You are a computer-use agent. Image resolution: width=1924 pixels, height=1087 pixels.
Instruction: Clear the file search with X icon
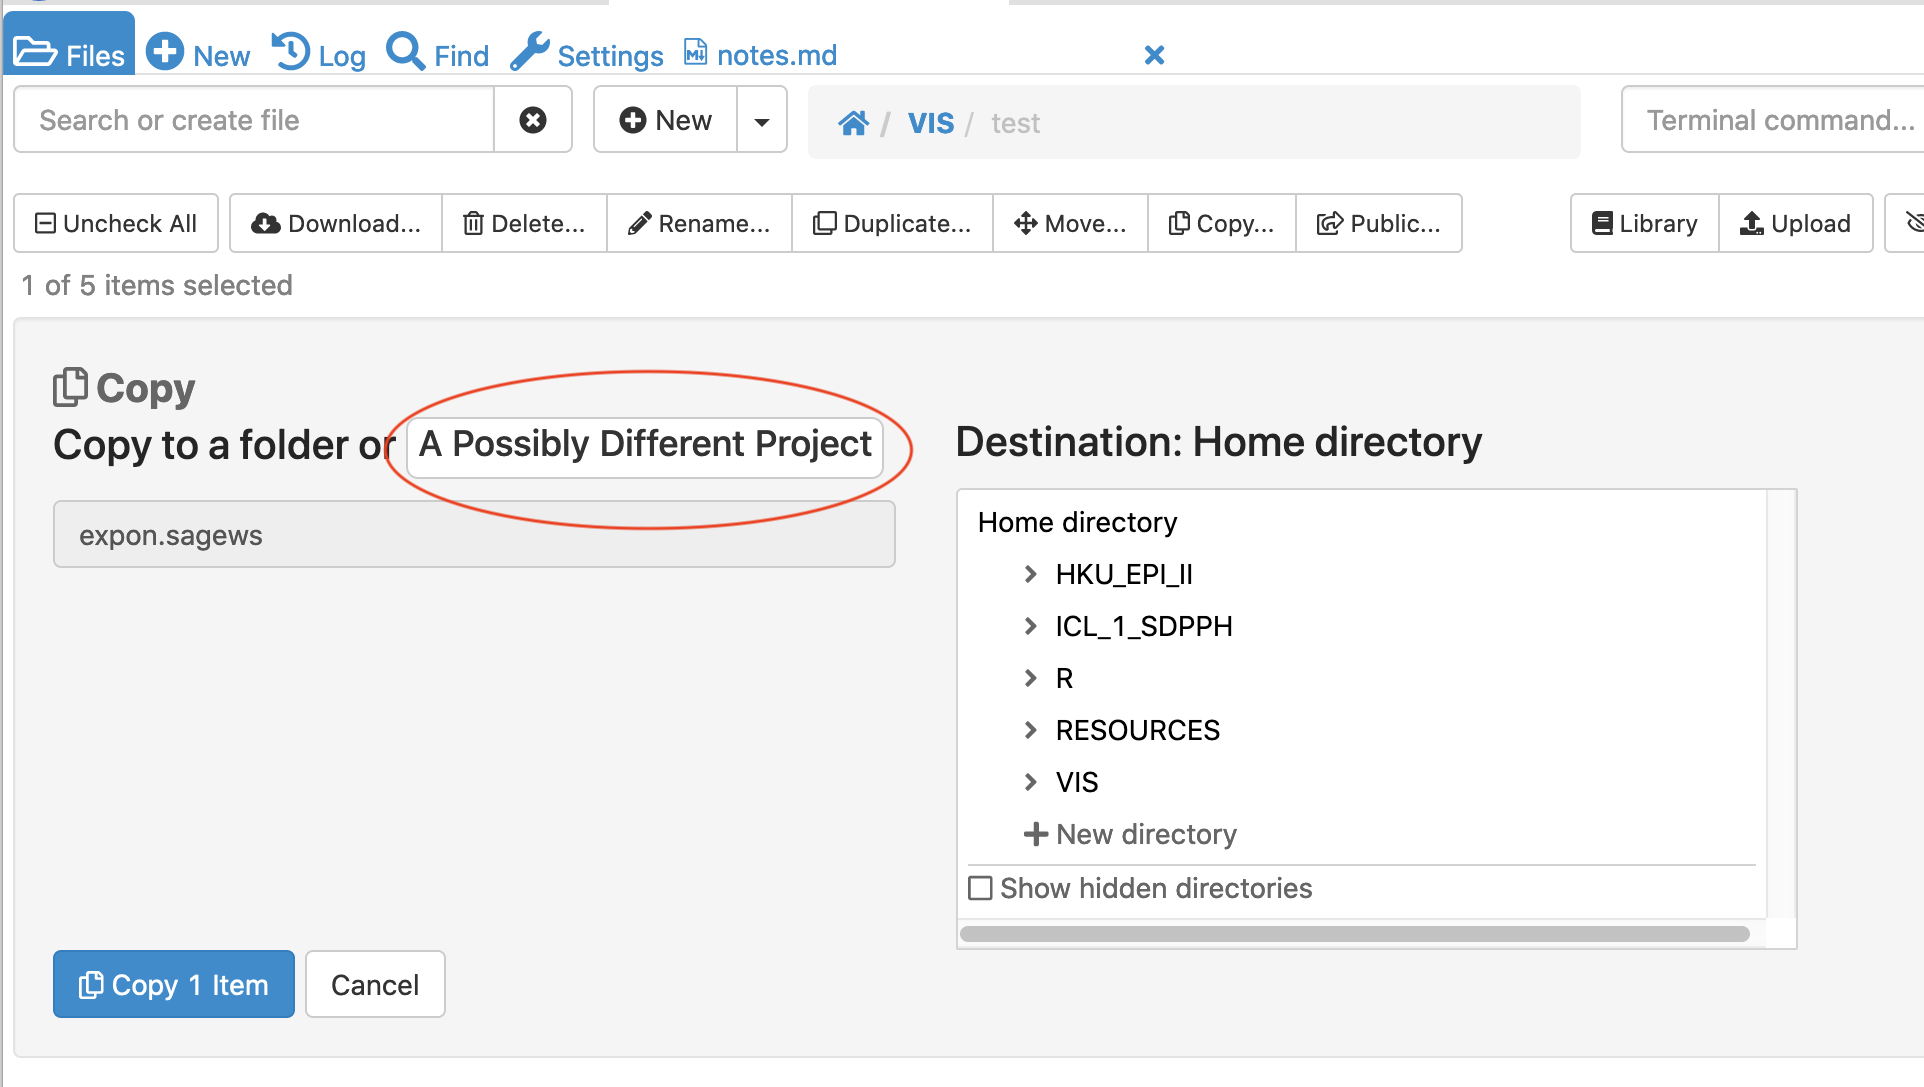pos(533,120)
